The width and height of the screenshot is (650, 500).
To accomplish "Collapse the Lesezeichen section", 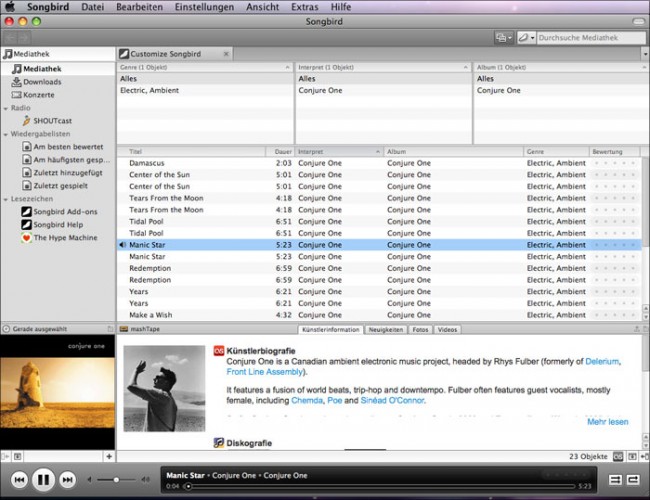I will tap(6, 199).
